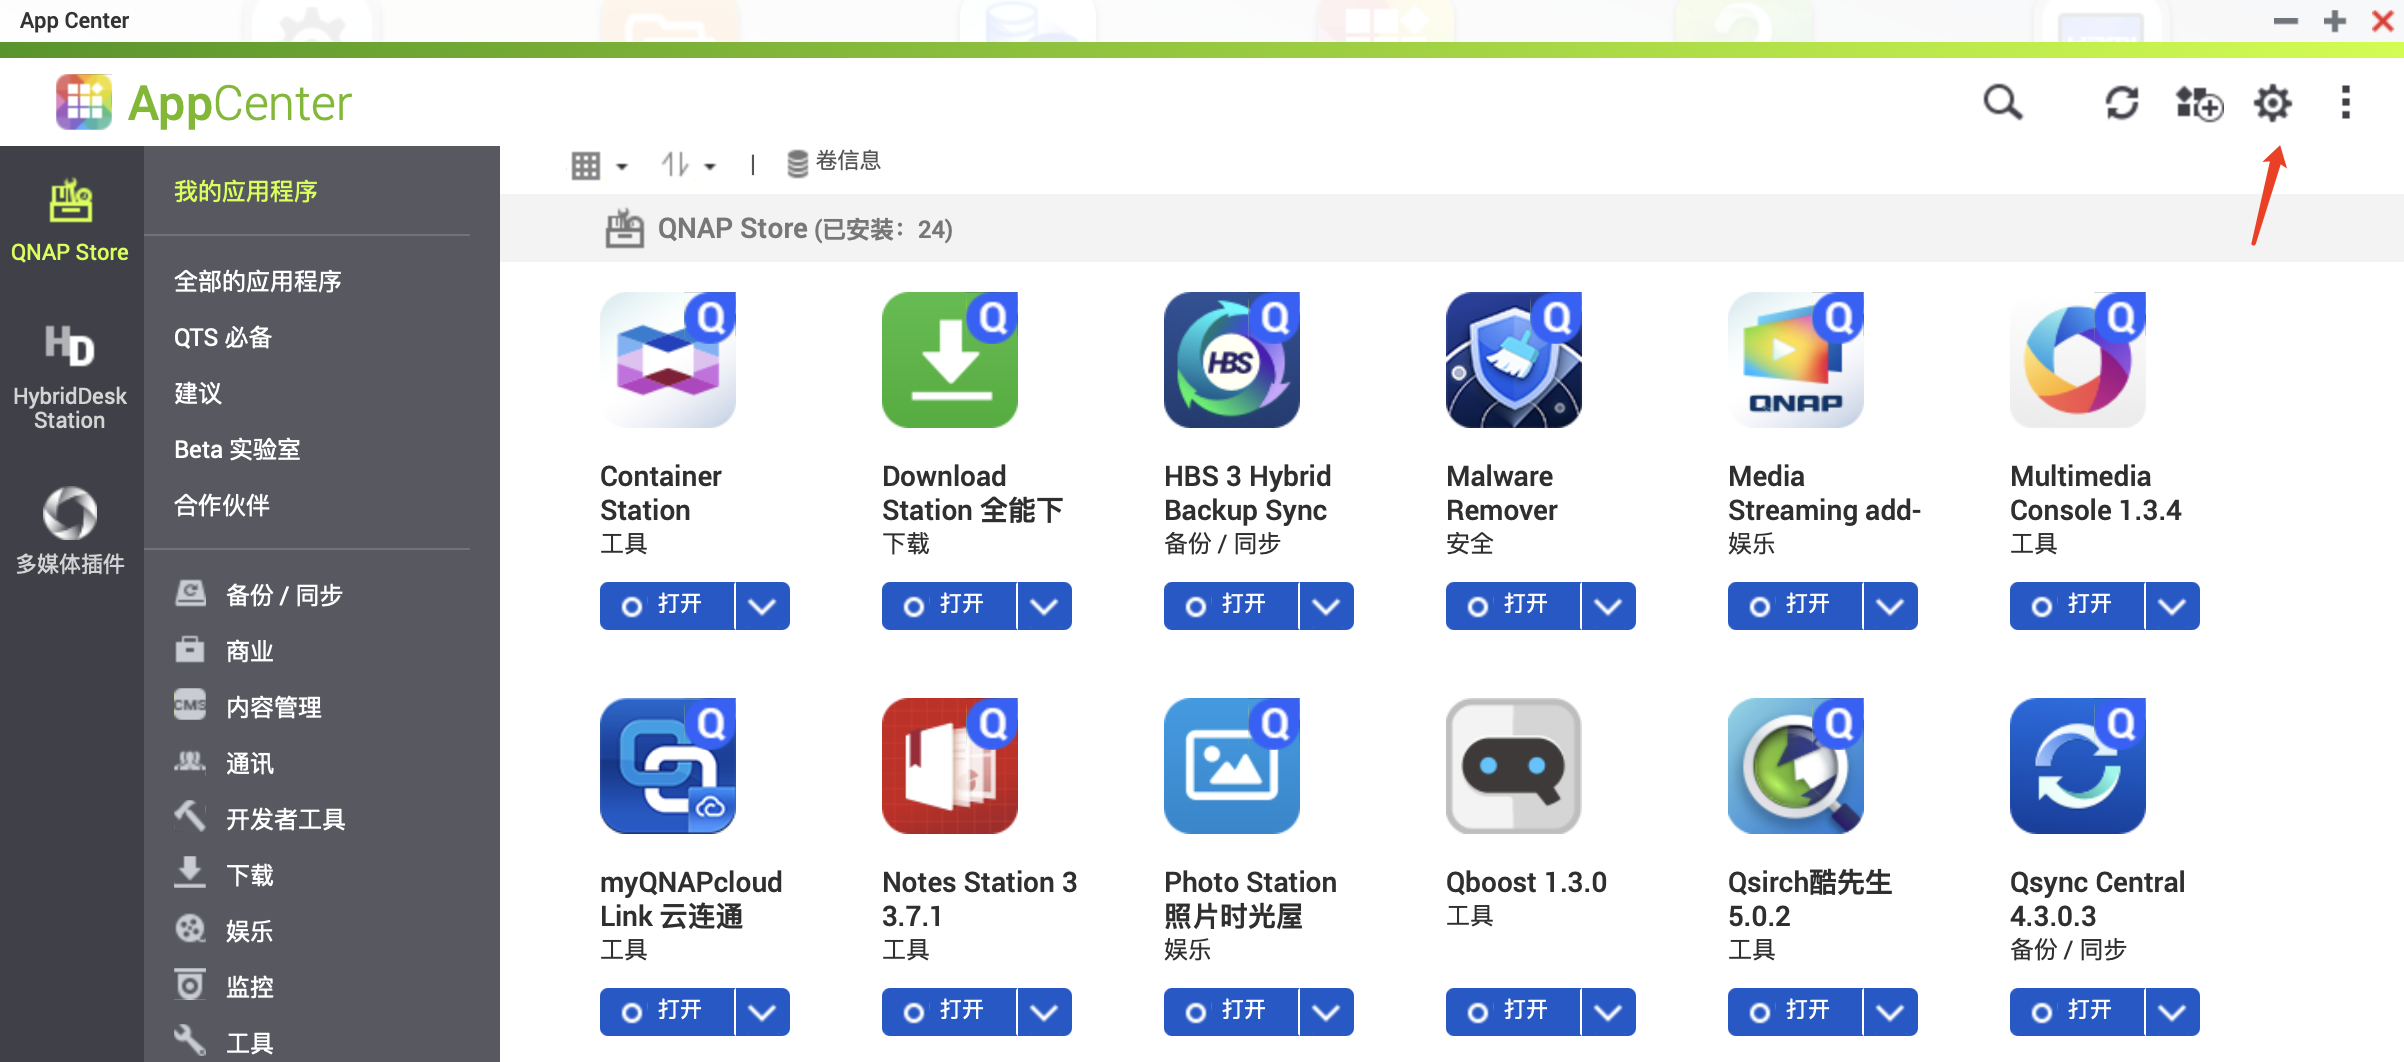
Task: Click the Multimedia Console 1.3.4 app name
Action: tap(2096, 493)
